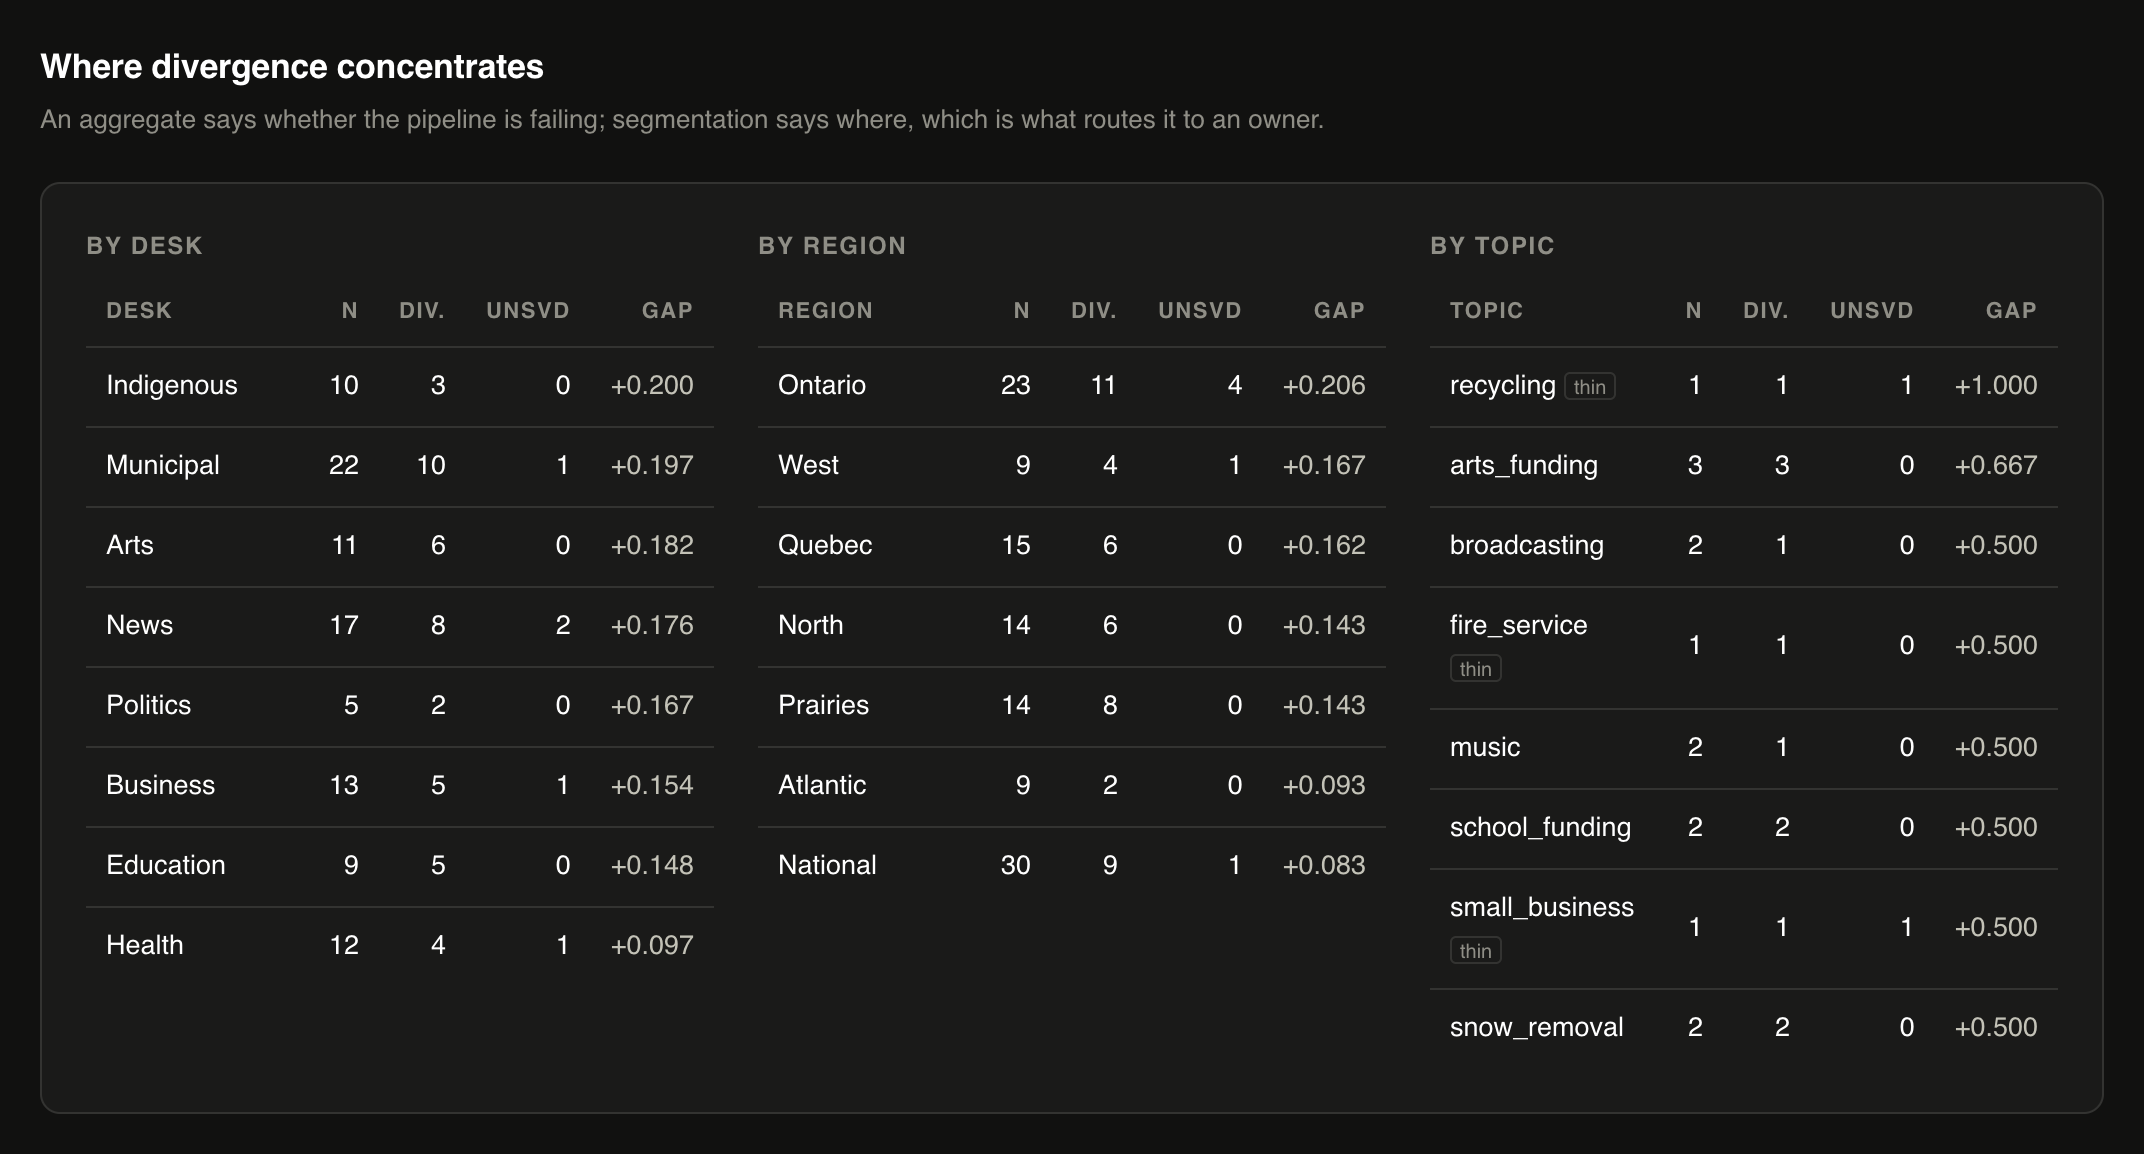Image resolution: width=2144 pixels, height=1154 pixels.
Task: Click the Quebec gap value +0.162
Action: [1324, 545]
